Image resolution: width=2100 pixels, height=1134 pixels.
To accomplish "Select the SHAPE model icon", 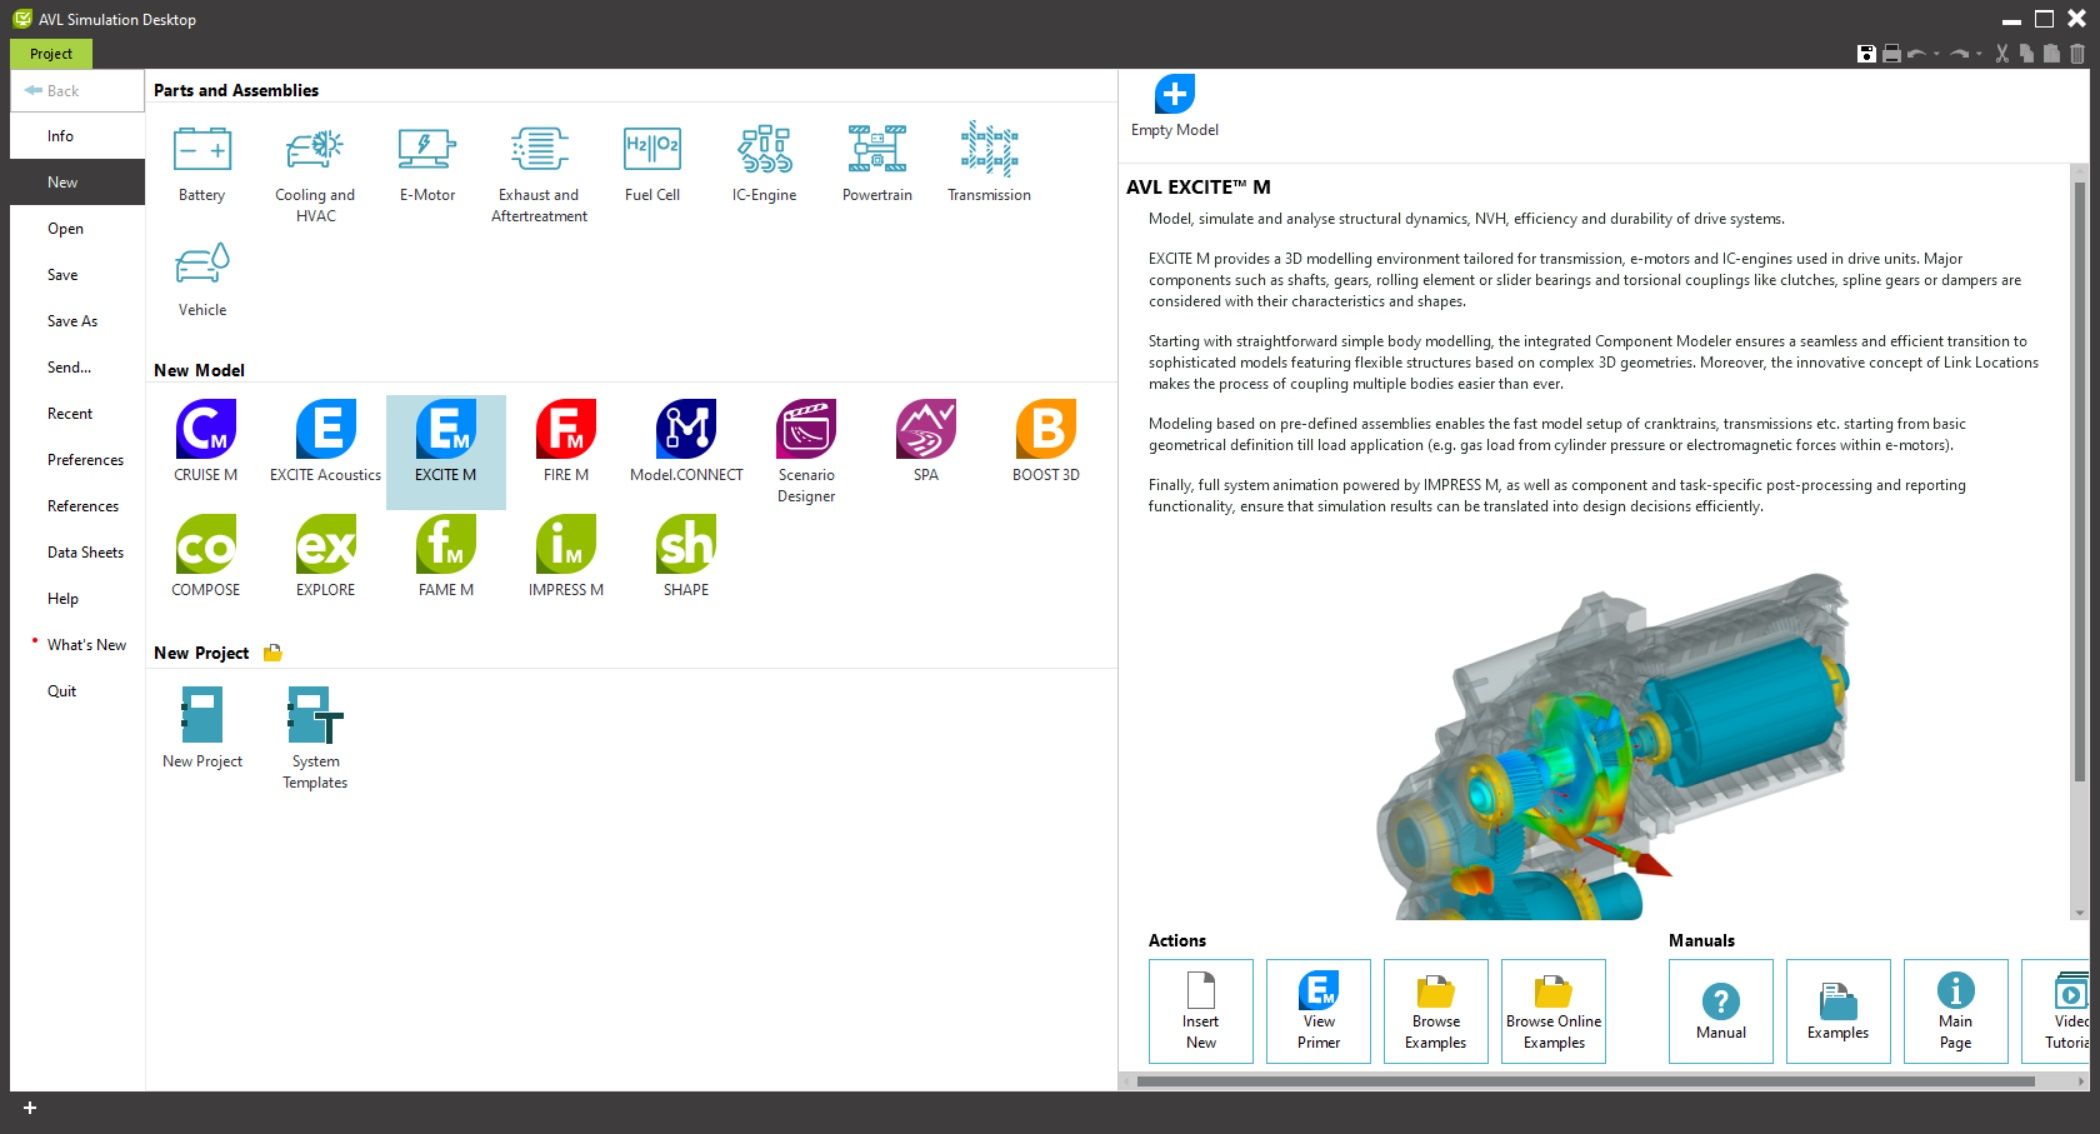I will [686, 556].
